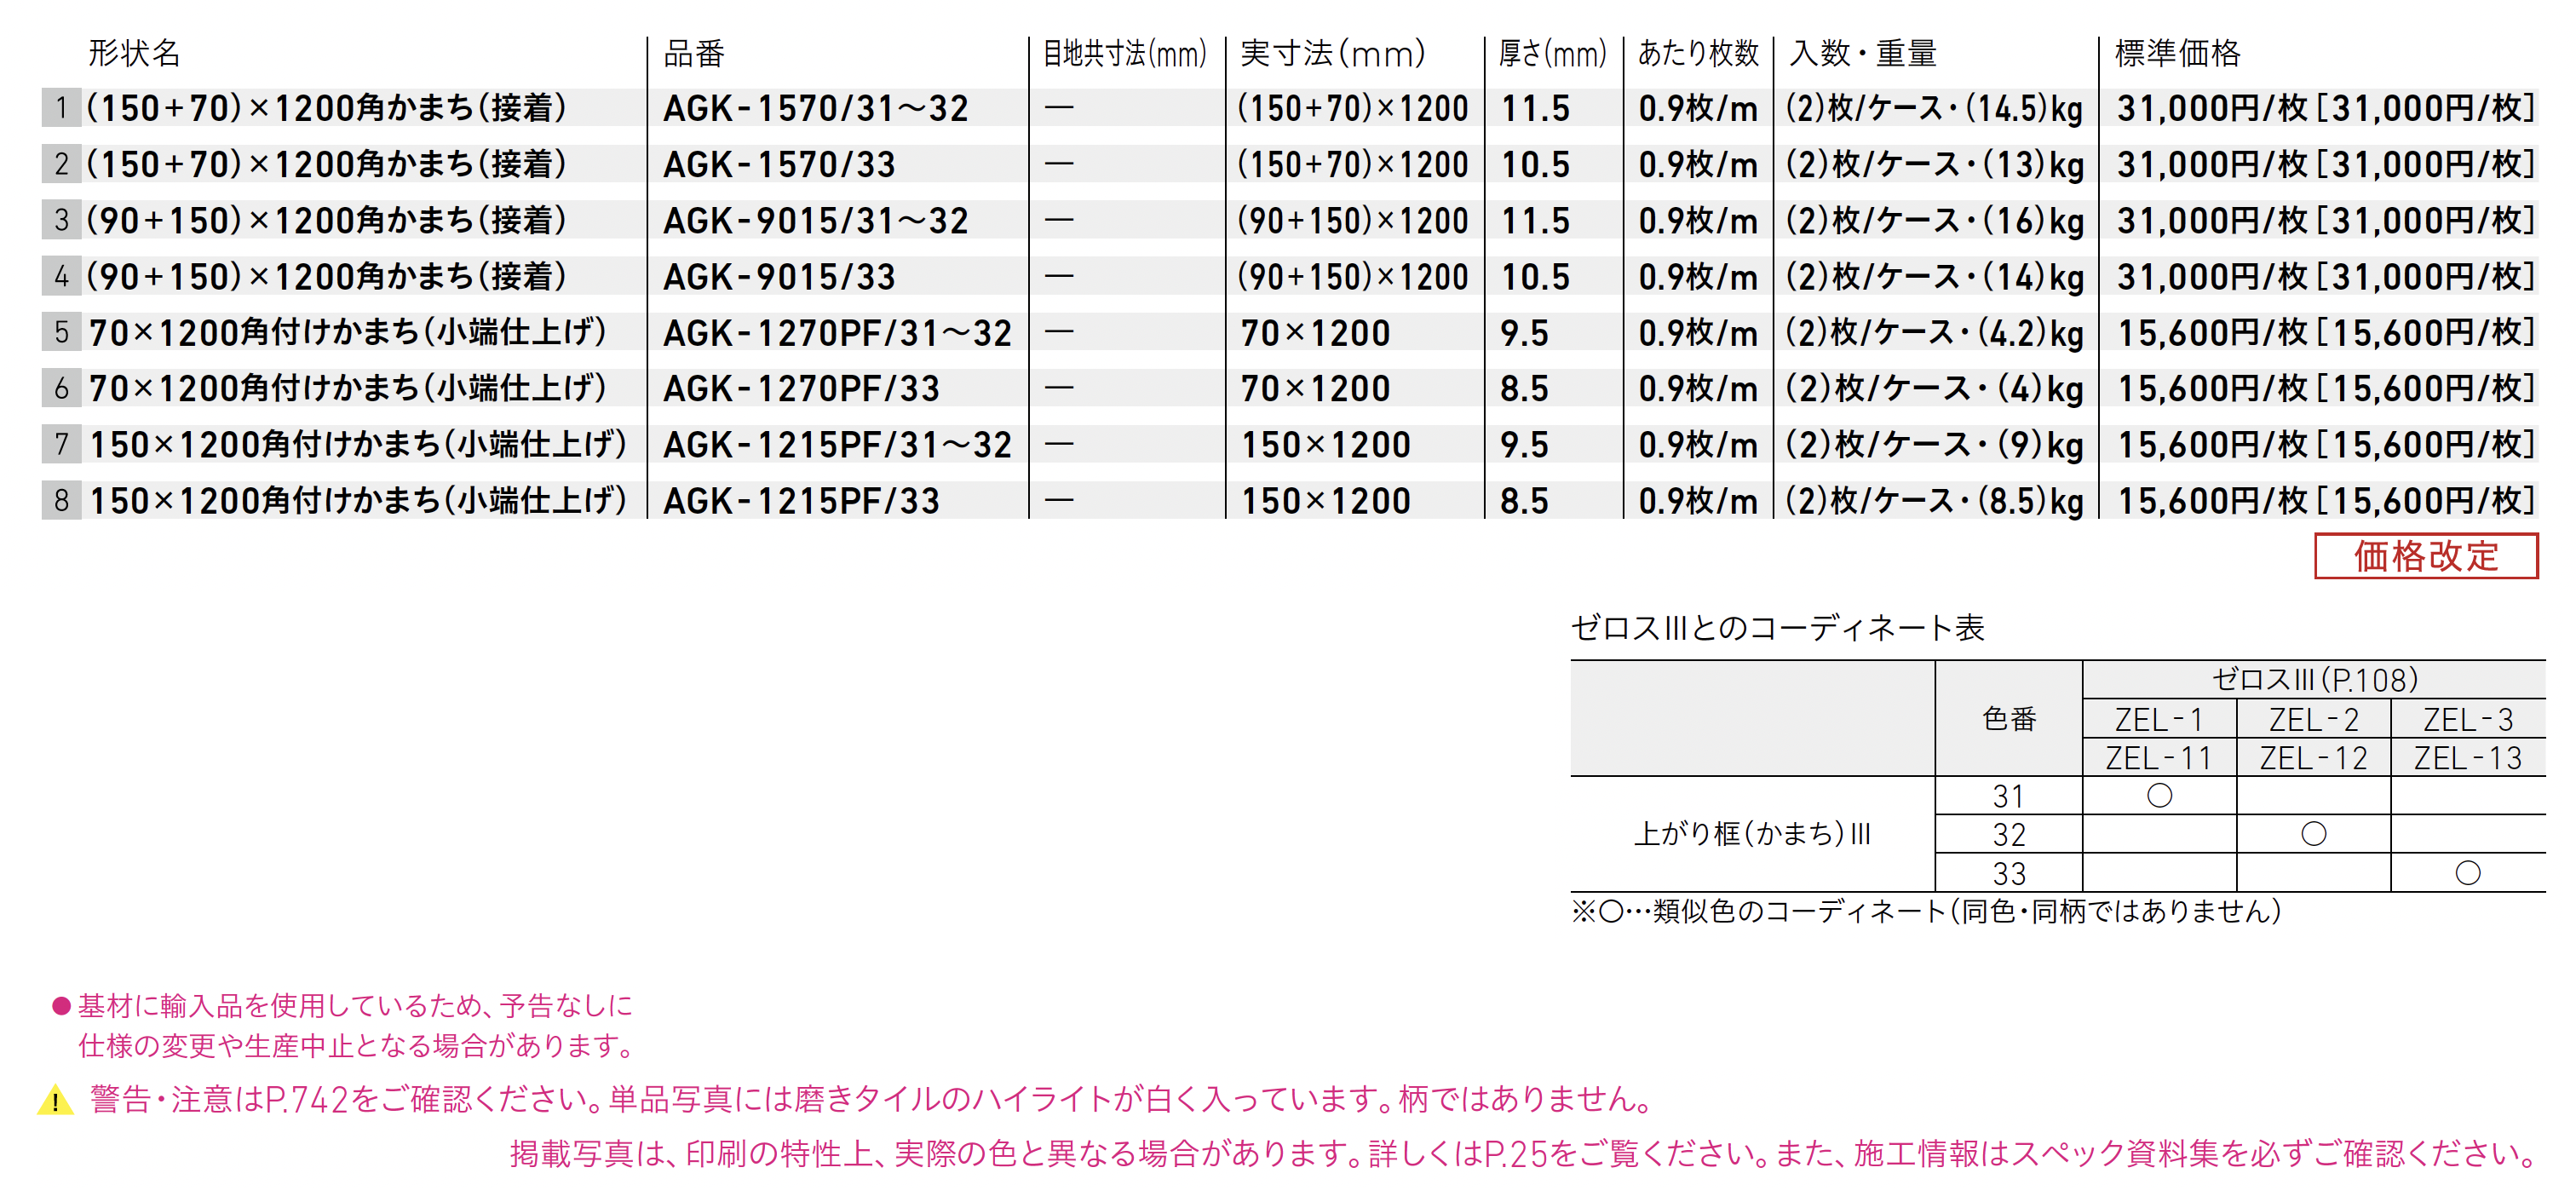Click the 上がり框(かまち)III row label
Screen dimensions: 2576x1202
pyautogui.click(x=1751, y=834)
